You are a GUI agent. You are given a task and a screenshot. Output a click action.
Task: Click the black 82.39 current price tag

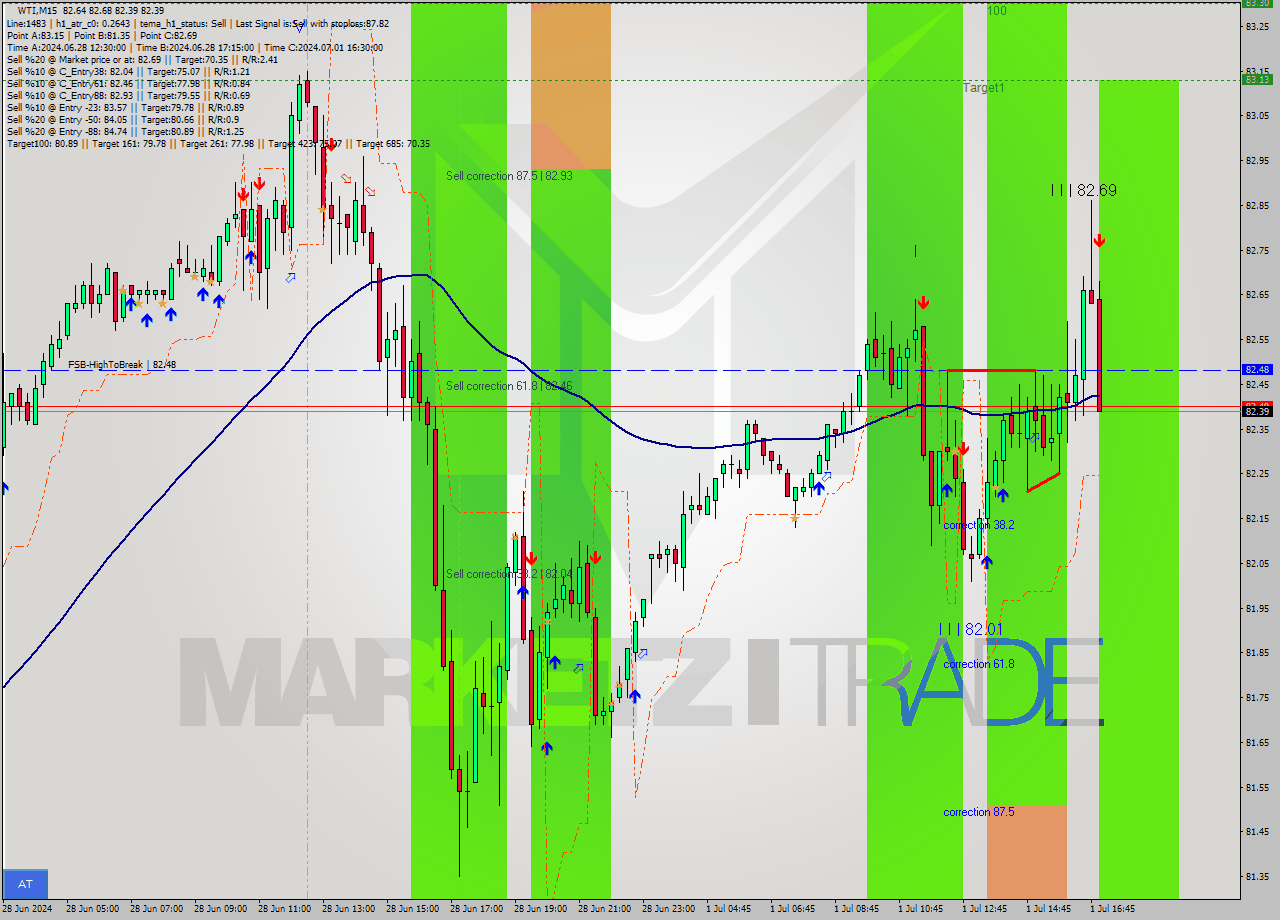pos(1257,411)
